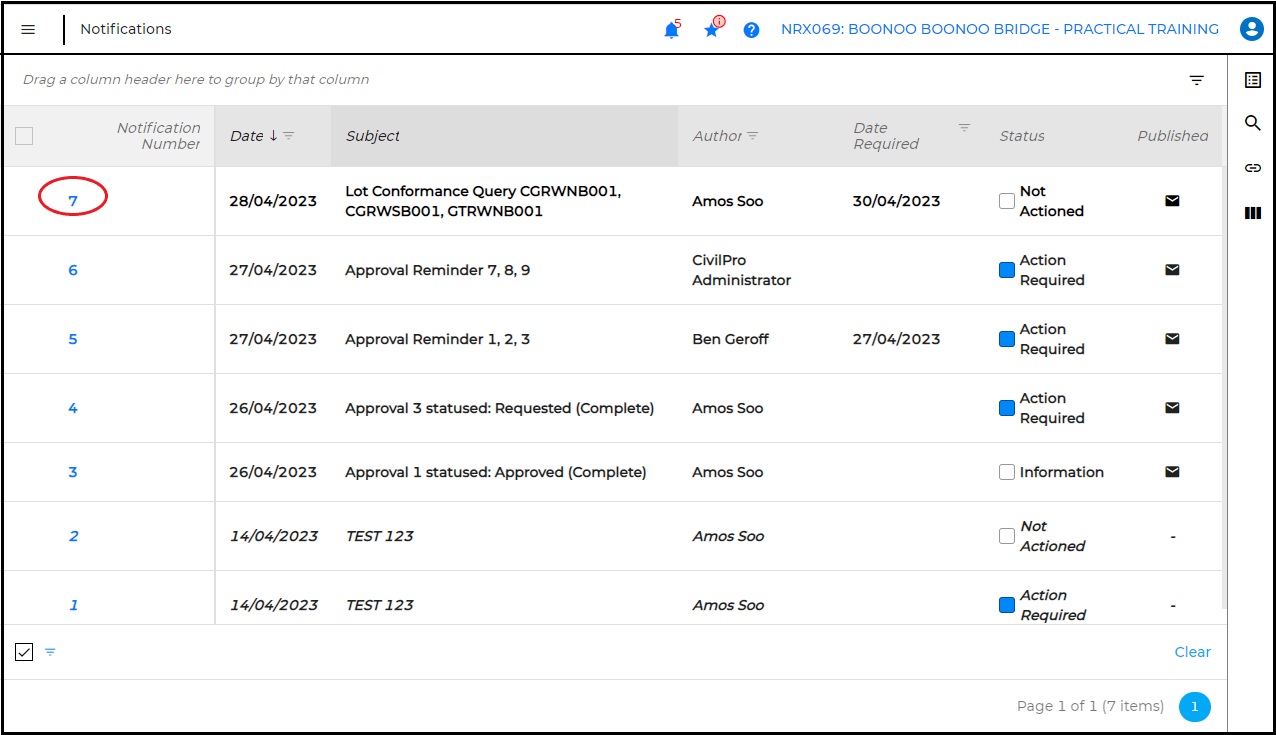The image size is (1276, 735).
Task: Open the Date Required column filter icon
Action: [x=964, y=128]
